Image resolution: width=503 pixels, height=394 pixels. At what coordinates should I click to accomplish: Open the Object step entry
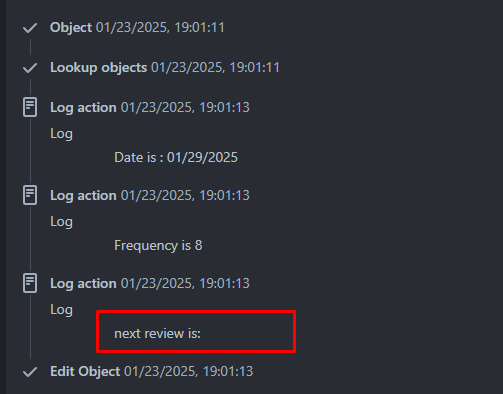[x=71, y=27]
